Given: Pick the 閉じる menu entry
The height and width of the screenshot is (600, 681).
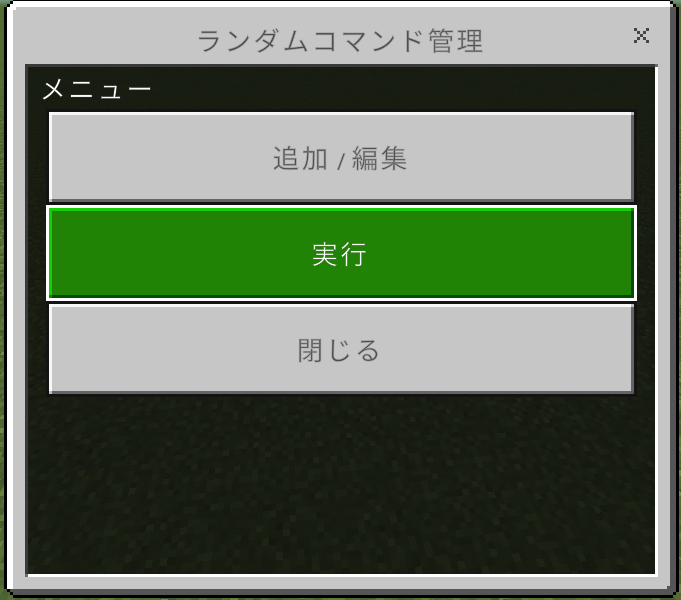Looking at the screenshot, I should [x=341, y=349].
